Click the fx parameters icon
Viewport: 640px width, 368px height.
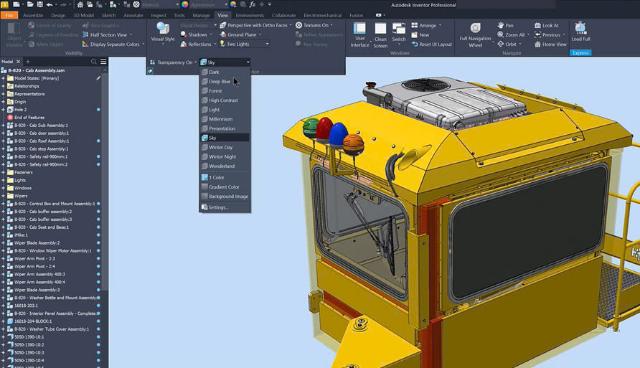pyautogui.click(x=252, y=4)
